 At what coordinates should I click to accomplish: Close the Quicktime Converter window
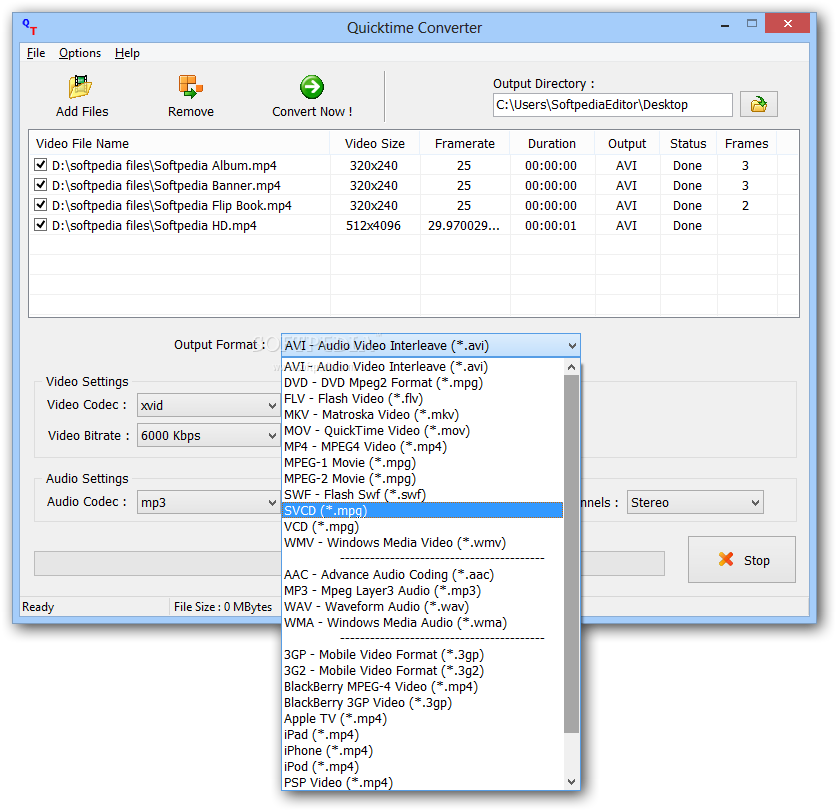tap(787, 23)
